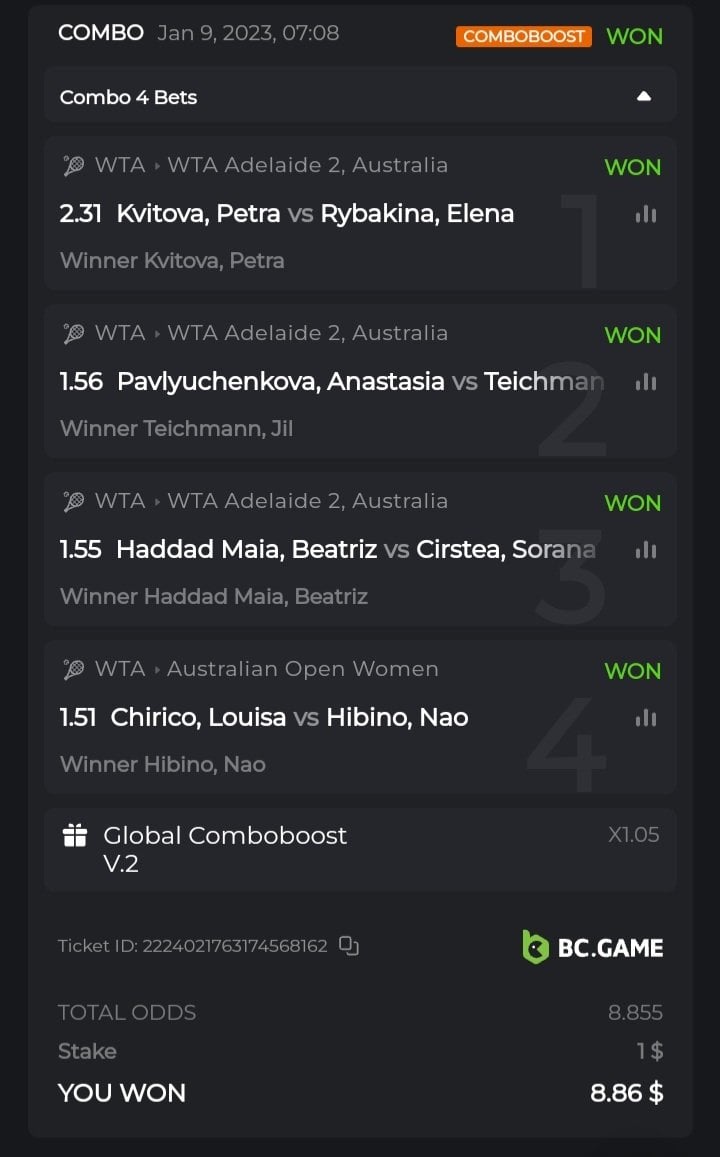
Task: Copy the Ticket ID
Action: (x=349, y=946)
